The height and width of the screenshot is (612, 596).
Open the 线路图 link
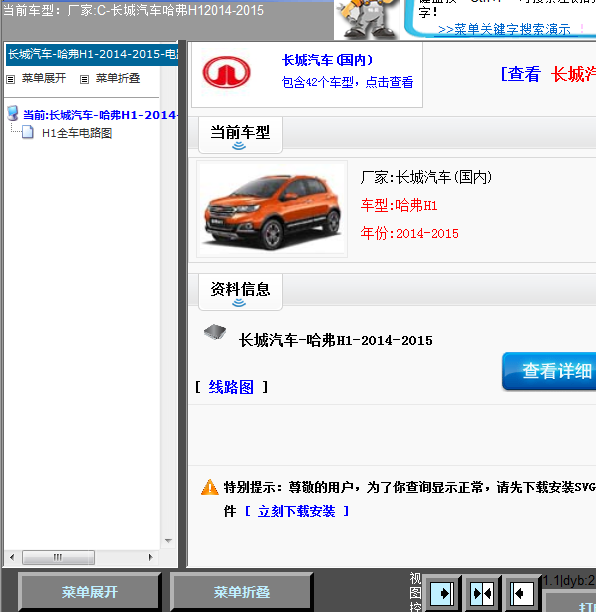click(231, 387)
